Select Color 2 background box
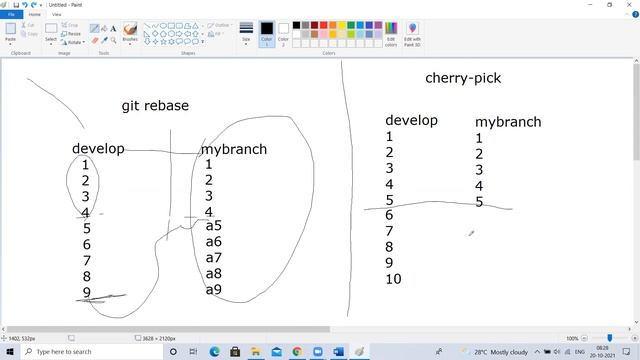640x360 pixels. [x=283, y=34]
